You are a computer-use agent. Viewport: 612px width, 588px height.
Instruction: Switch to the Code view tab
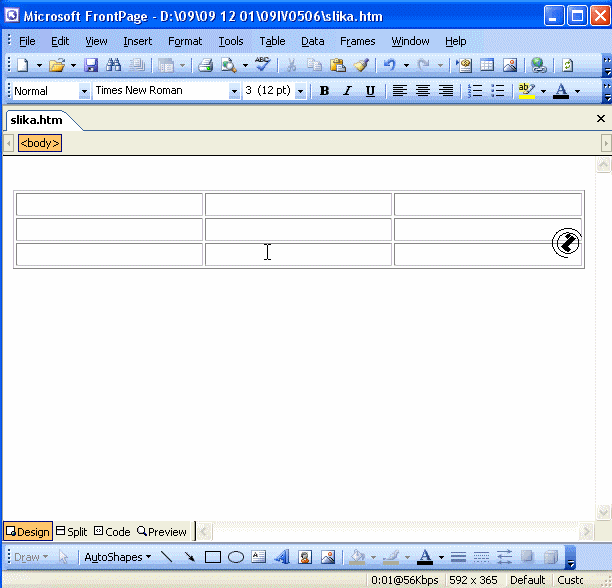point(112,532)
